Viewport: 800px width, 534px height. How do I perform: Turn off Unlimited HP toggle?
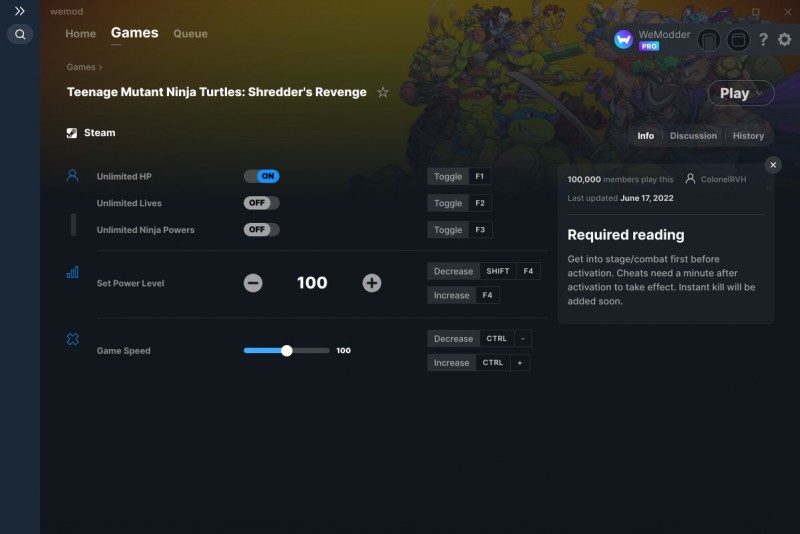(261, 176)
